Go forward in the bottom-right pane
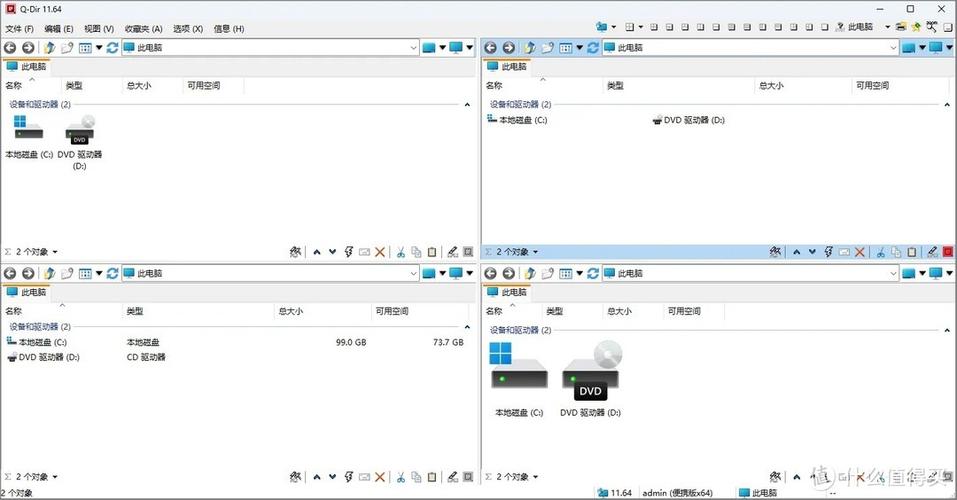The image size is (957, 500). [508, 274]
